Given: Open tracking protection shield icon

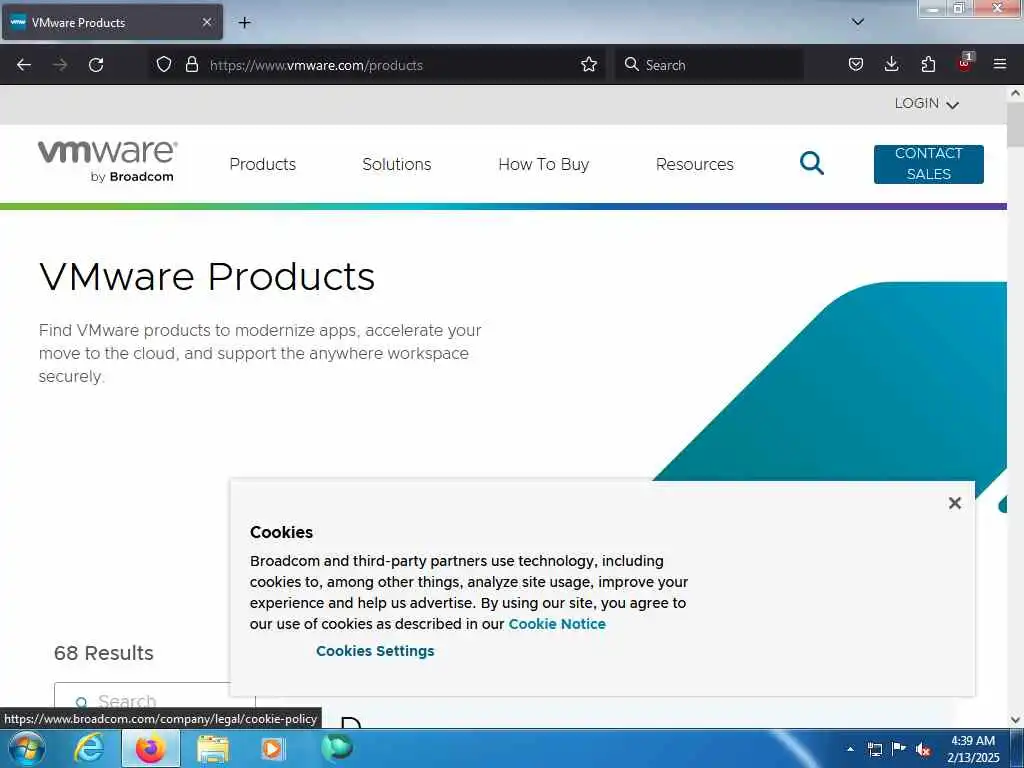Looking at the screenshot, I should (164, 64).
